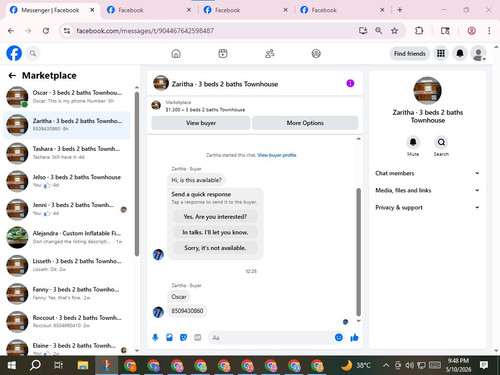This screenshot has height=375, width=500.
Task: Click the conversation message scrollbar
Action: (359, 252)
